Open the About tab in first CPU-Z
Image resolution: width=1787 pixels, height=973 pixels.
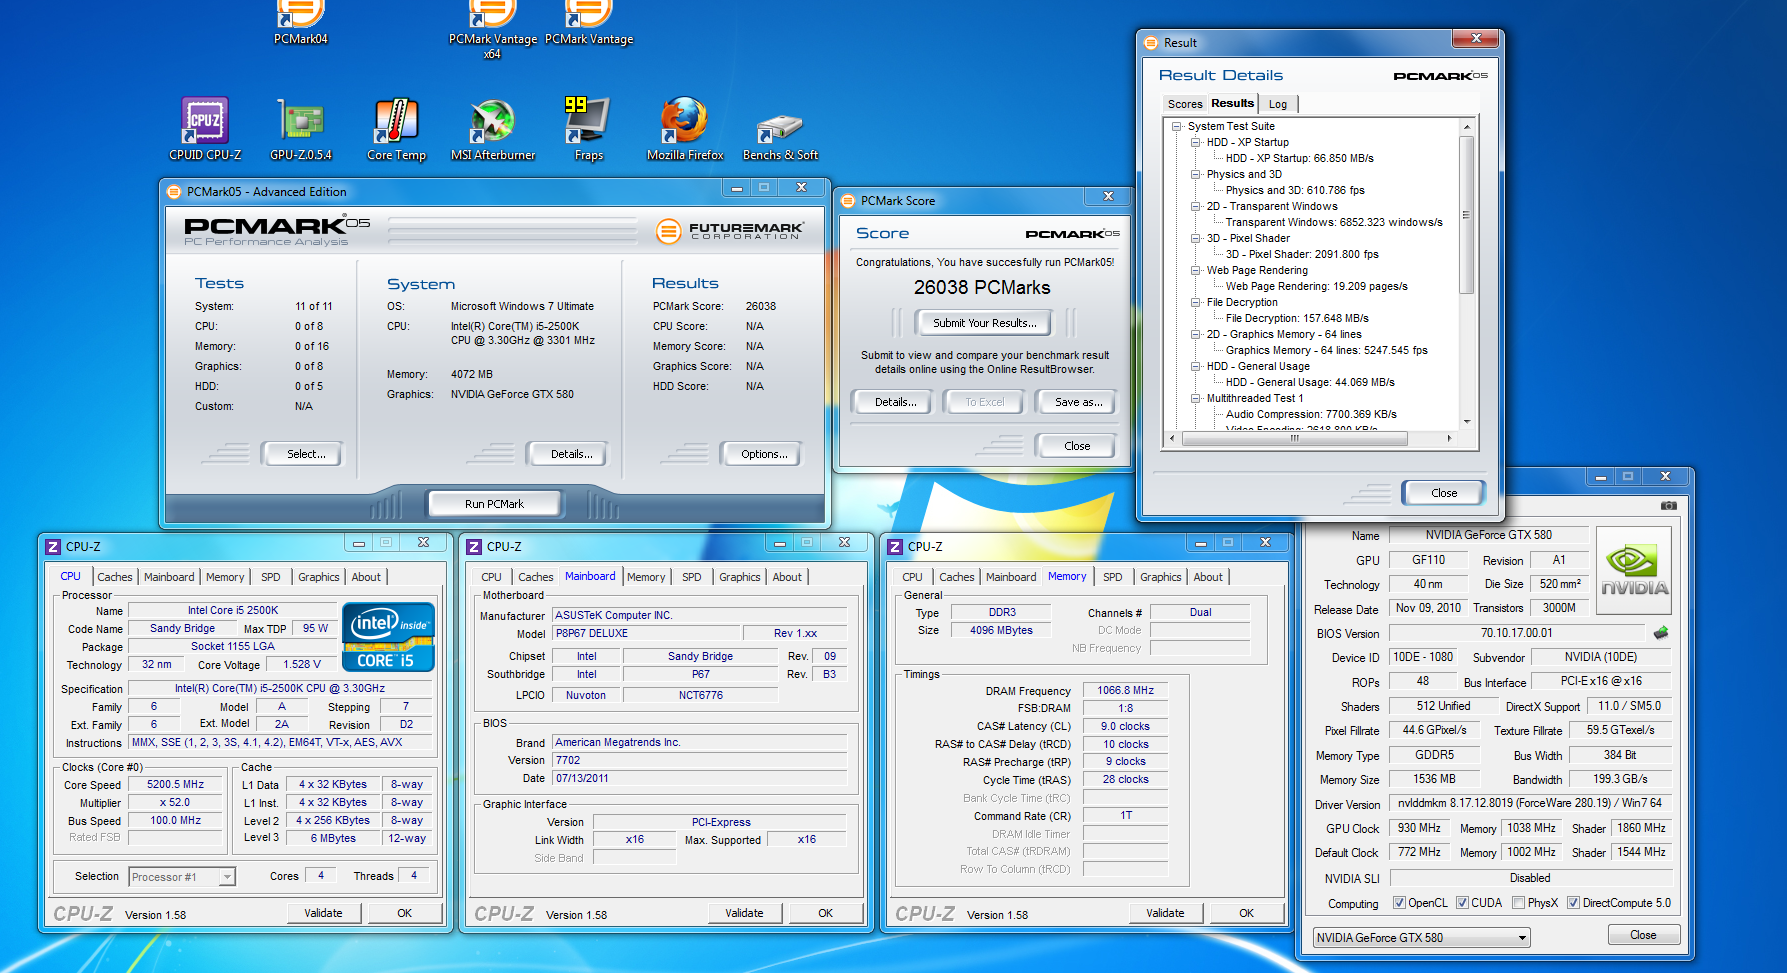click(x=366, y=577)
